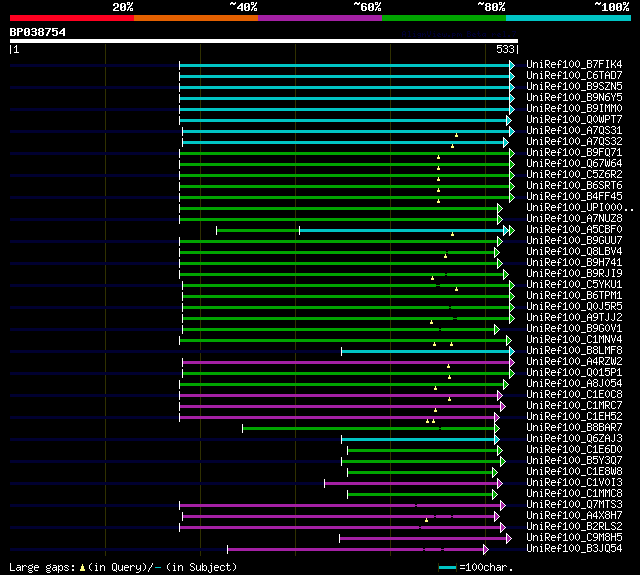Open hit UniRef100_B9N6Y5
The image size is (640, 575).
[x=574, y=98]
